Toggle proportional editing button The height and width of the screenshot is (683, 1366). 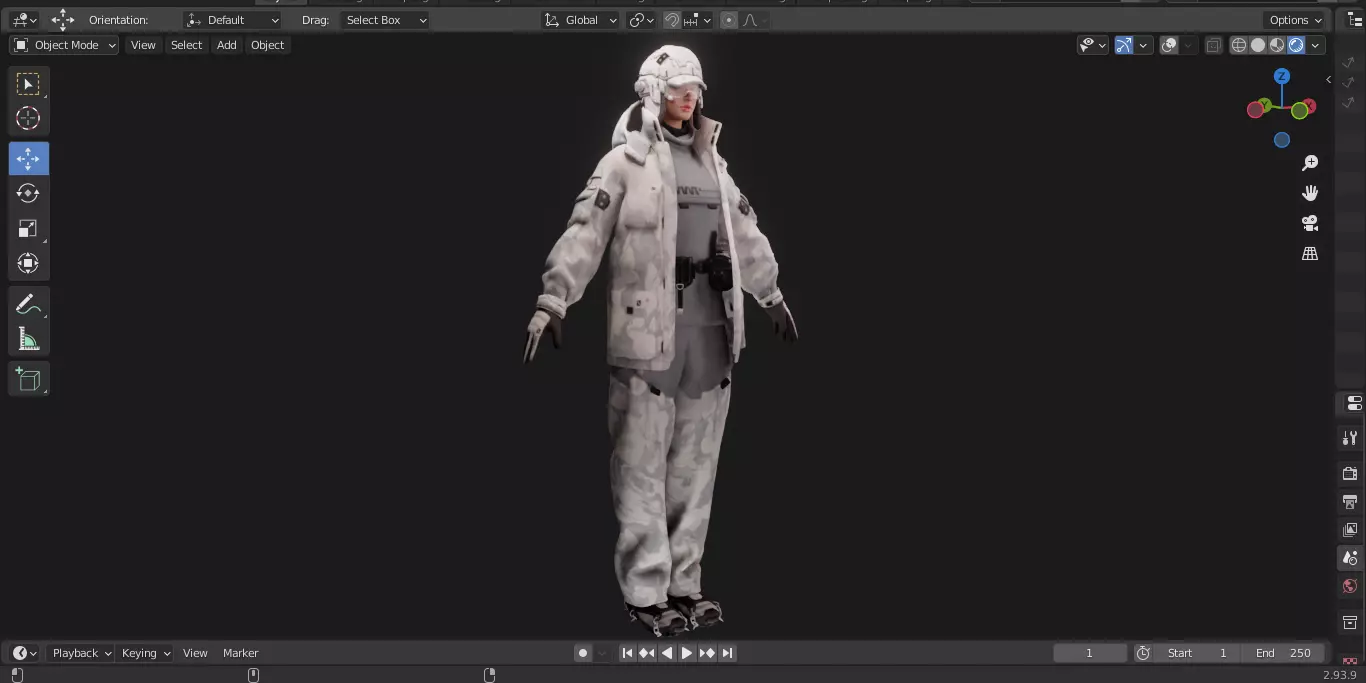click(x=728, y=20)
